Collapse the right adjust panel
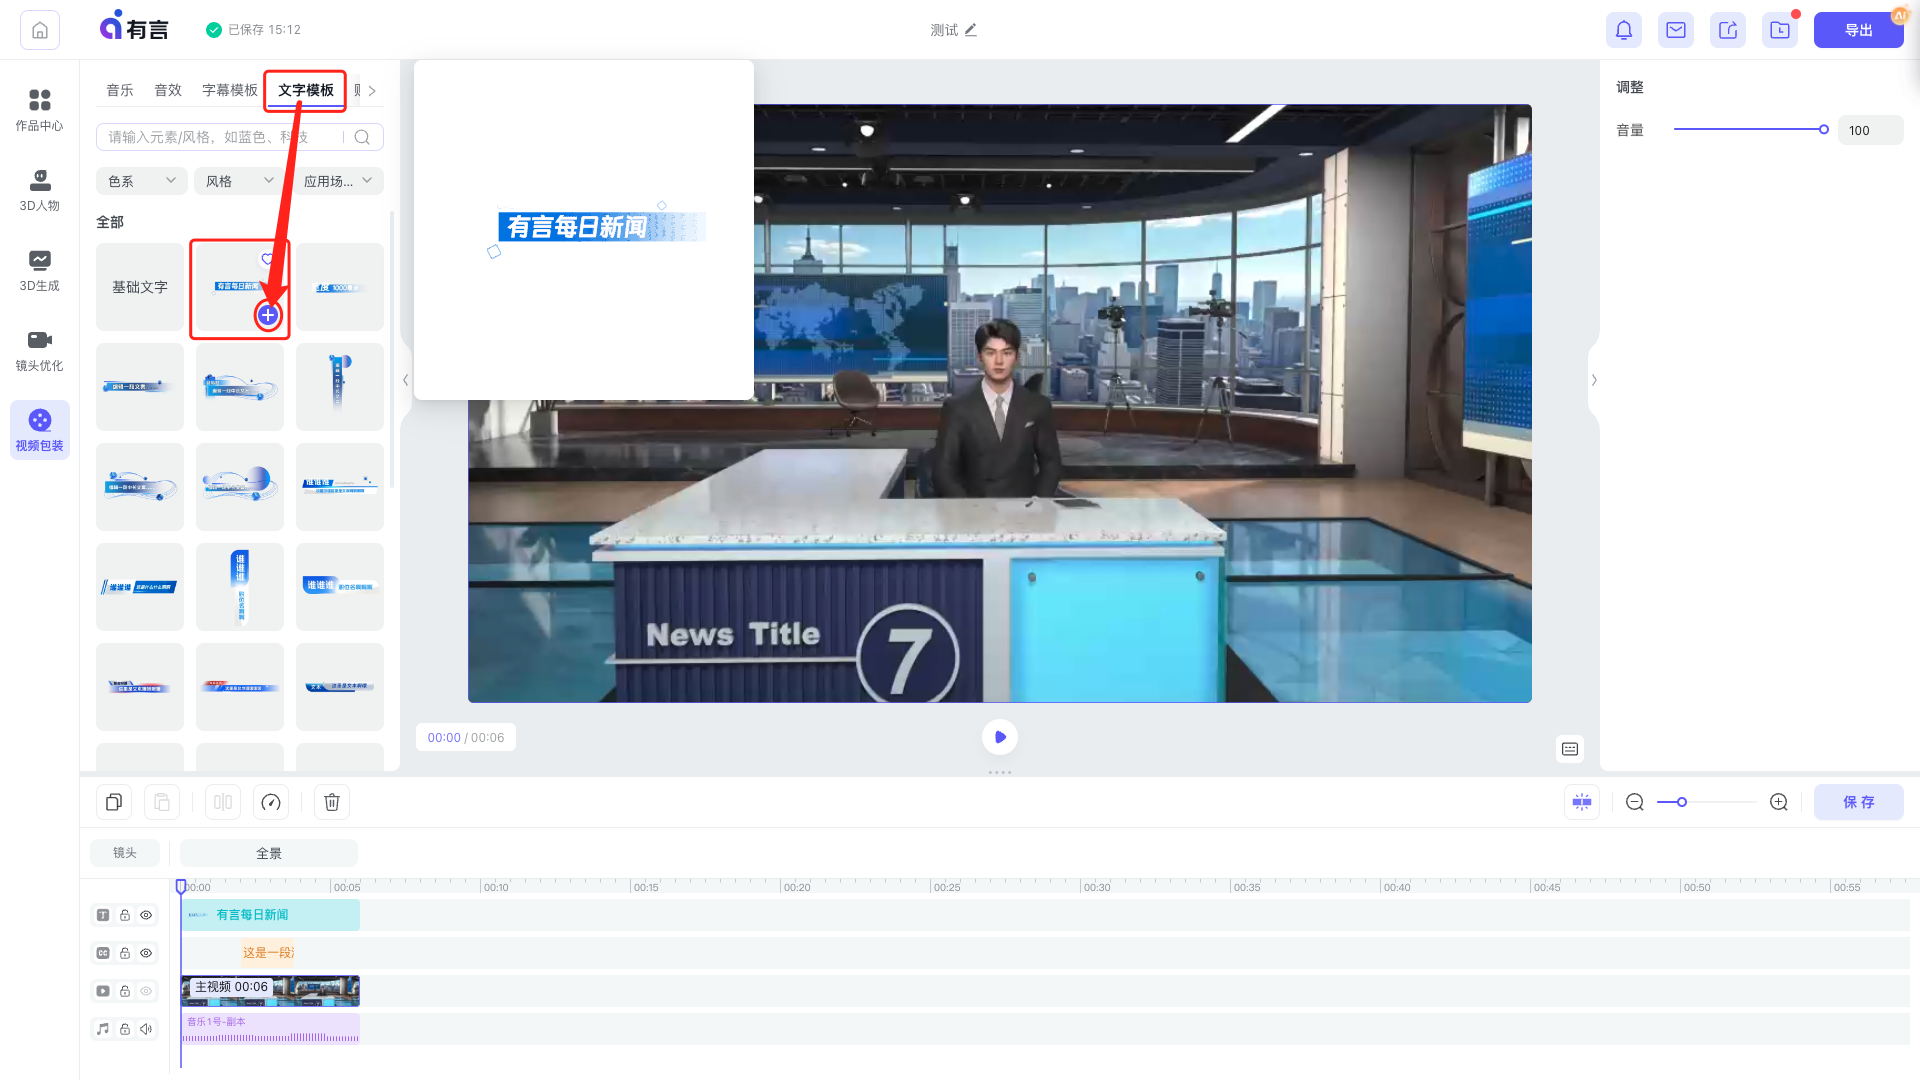 coord(1594,380)
